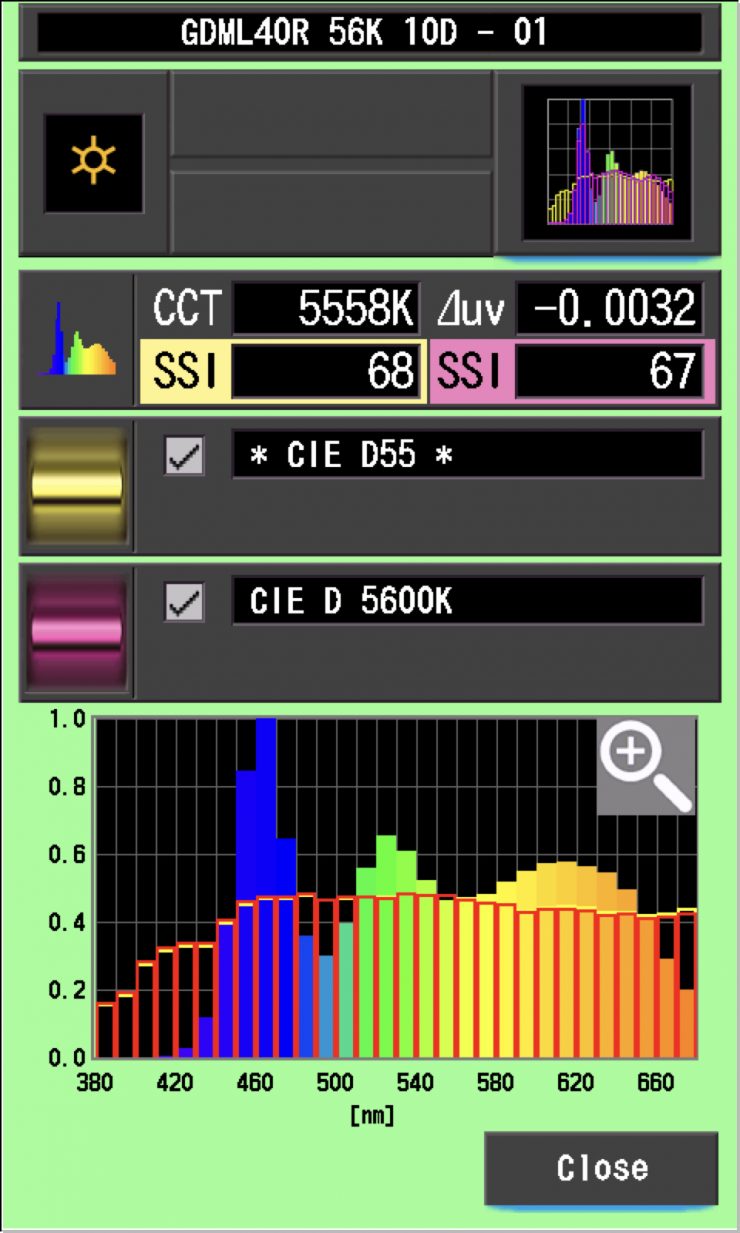Click the 380 wavelength axis label

point(96,1082)
